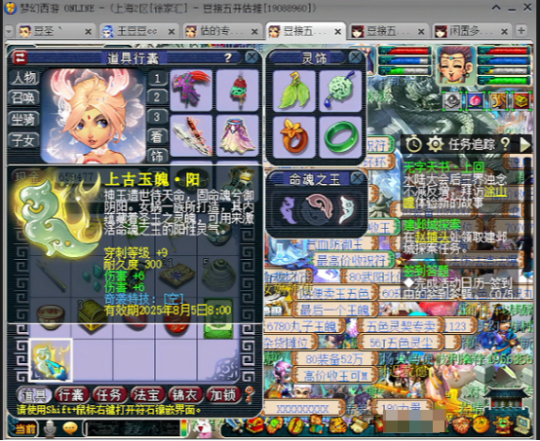The width and height of the screenshot is (540, 441).
Task: Open the gear settings in 任务追踪 bar
Action: [435, 144]
